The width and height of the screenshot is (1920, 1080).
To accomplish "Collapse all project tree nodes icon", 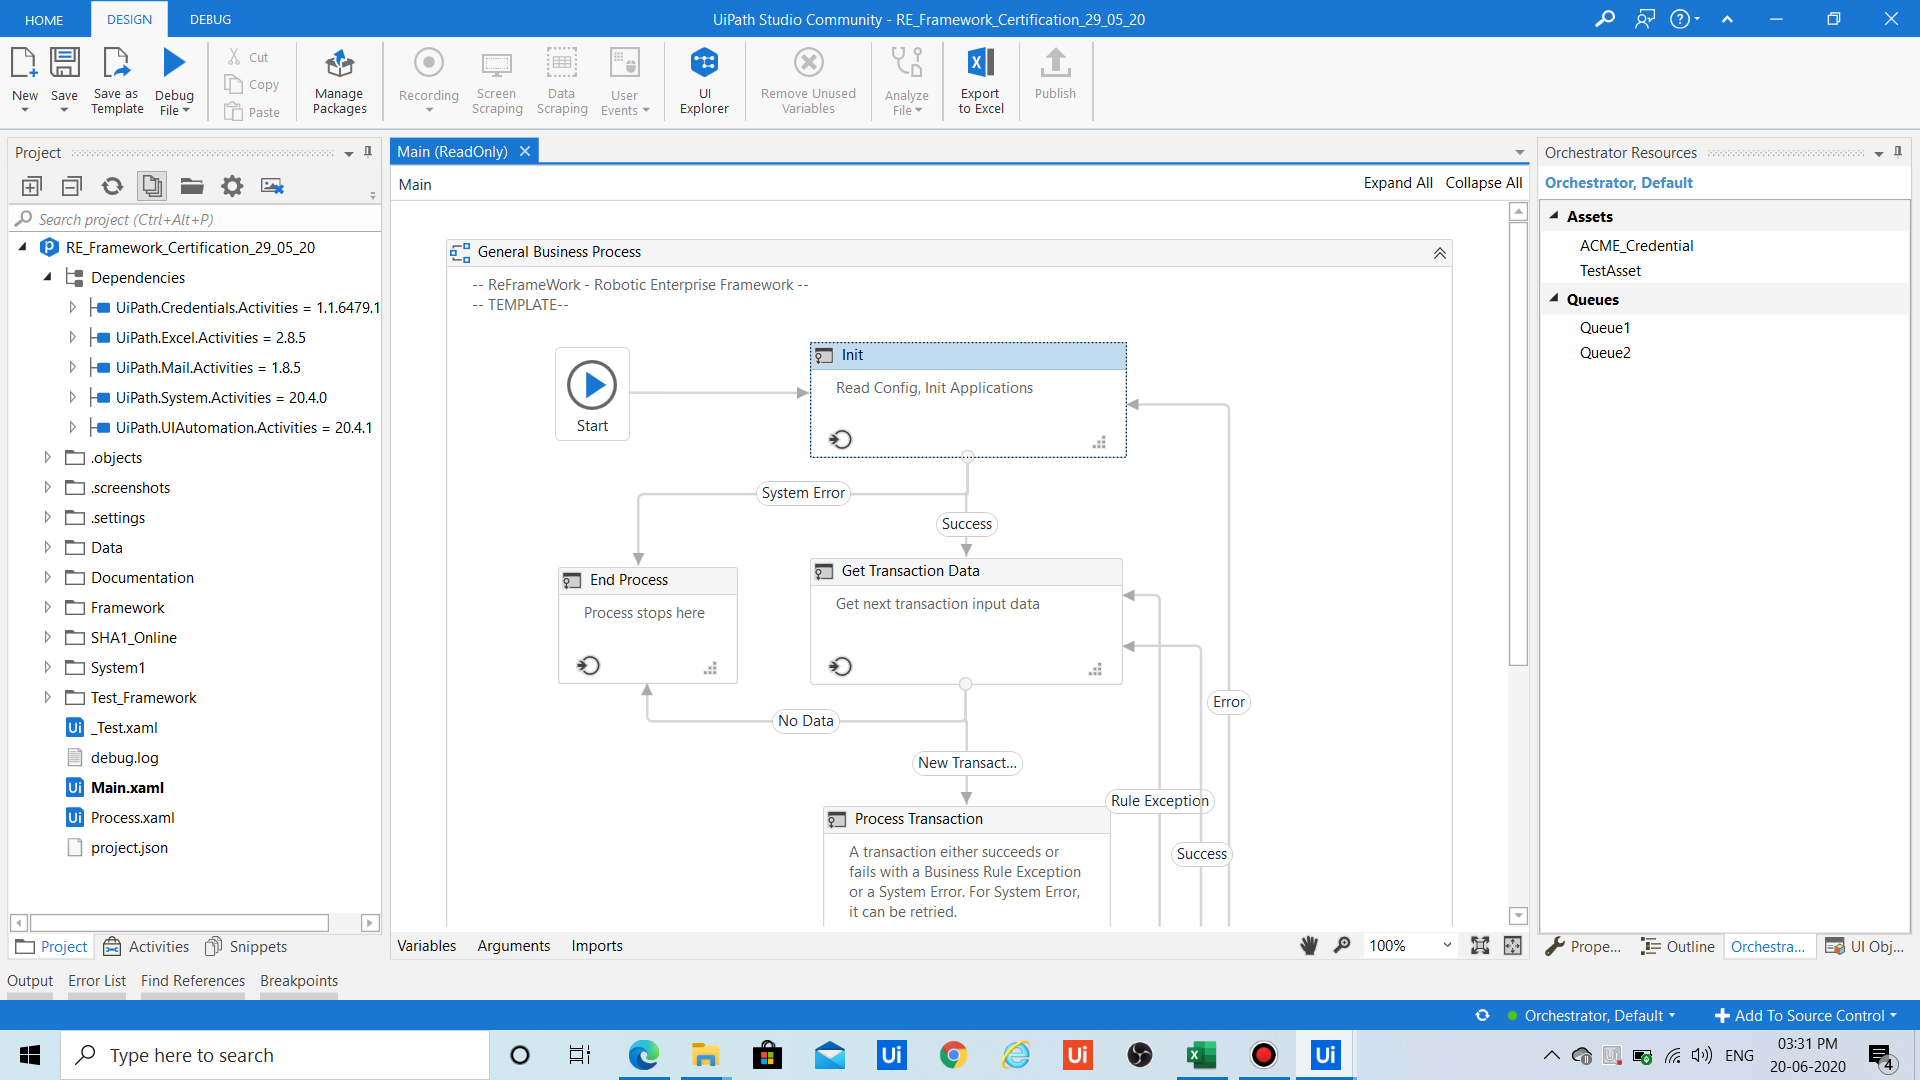I will pyautogui.click(x=72, y=186).
